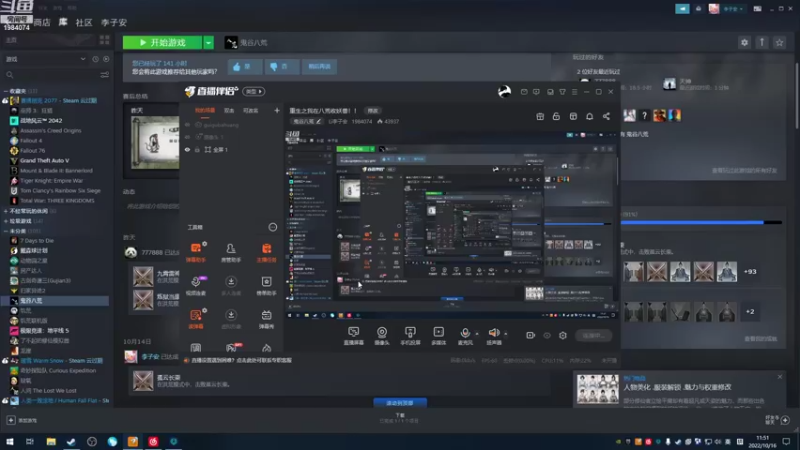Expand microphone volume arrow next to 麦克风
The image size is (800, 450).
[x=477, y=334]
